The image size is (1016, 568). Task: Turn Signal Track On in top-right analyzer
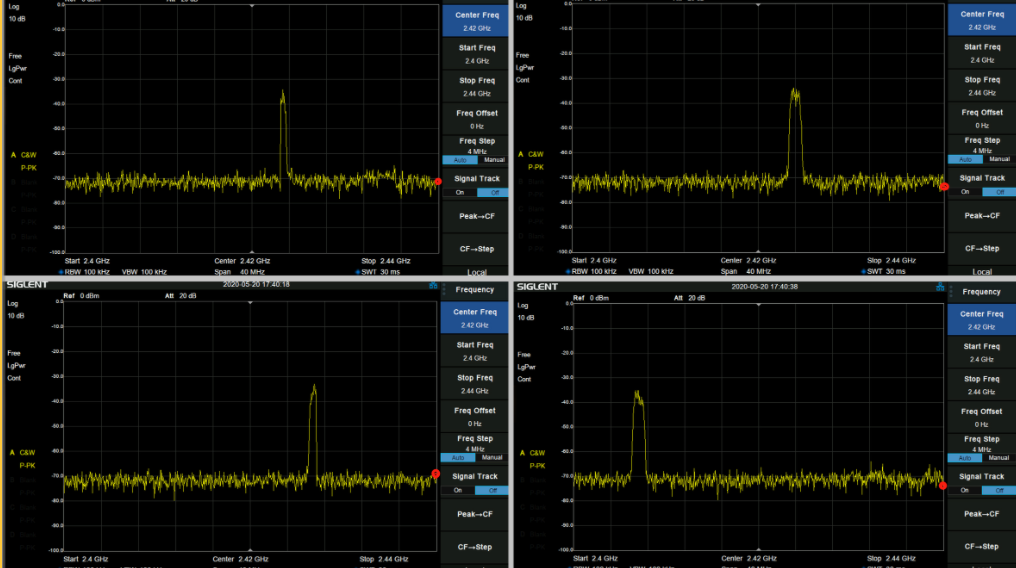click(965, 192)
